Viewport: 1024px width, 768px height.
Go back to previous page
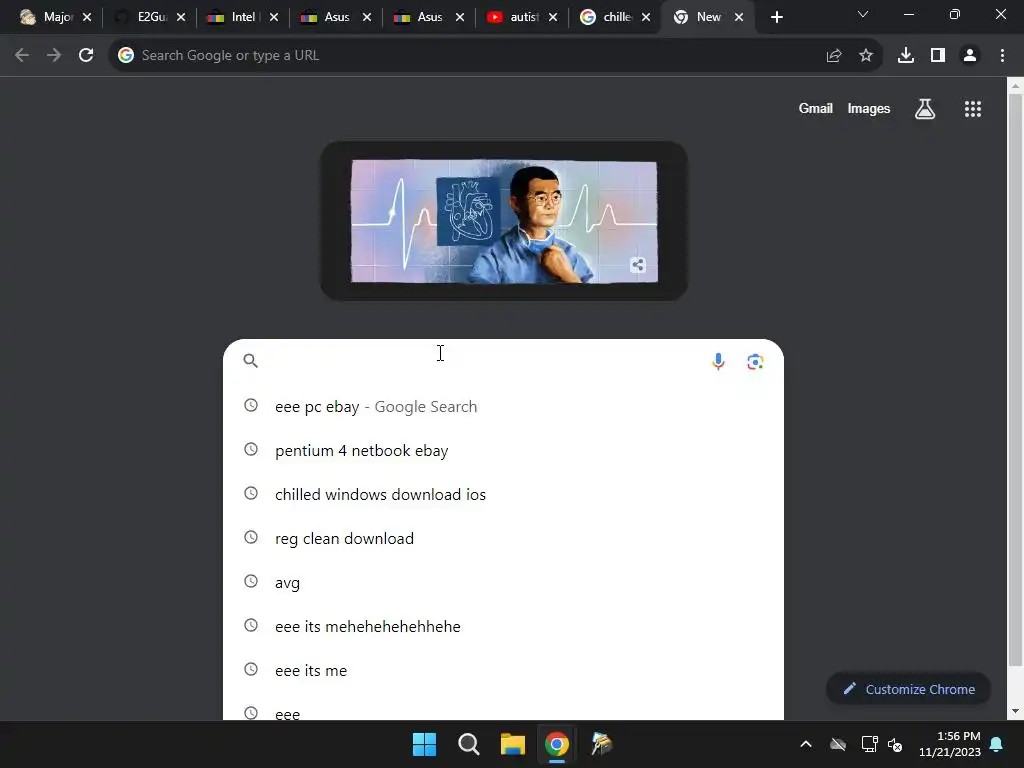pyautogui.click(x=22, y=56)
